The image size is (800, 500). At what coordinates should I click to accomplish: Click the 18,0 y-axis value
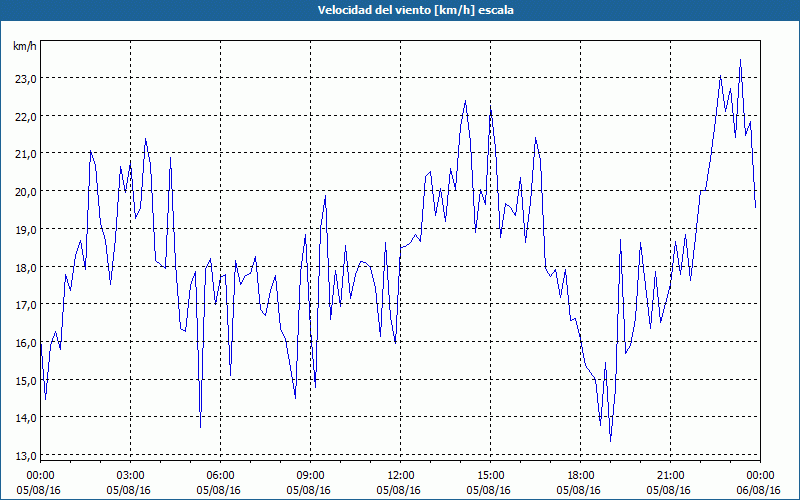click(x=25, y=267)
